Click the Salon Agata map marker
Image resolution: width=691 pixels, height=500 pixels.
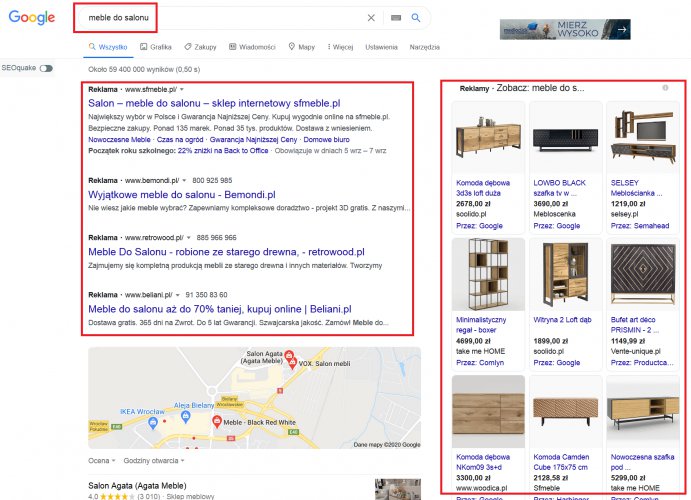[x=289, y=356]
